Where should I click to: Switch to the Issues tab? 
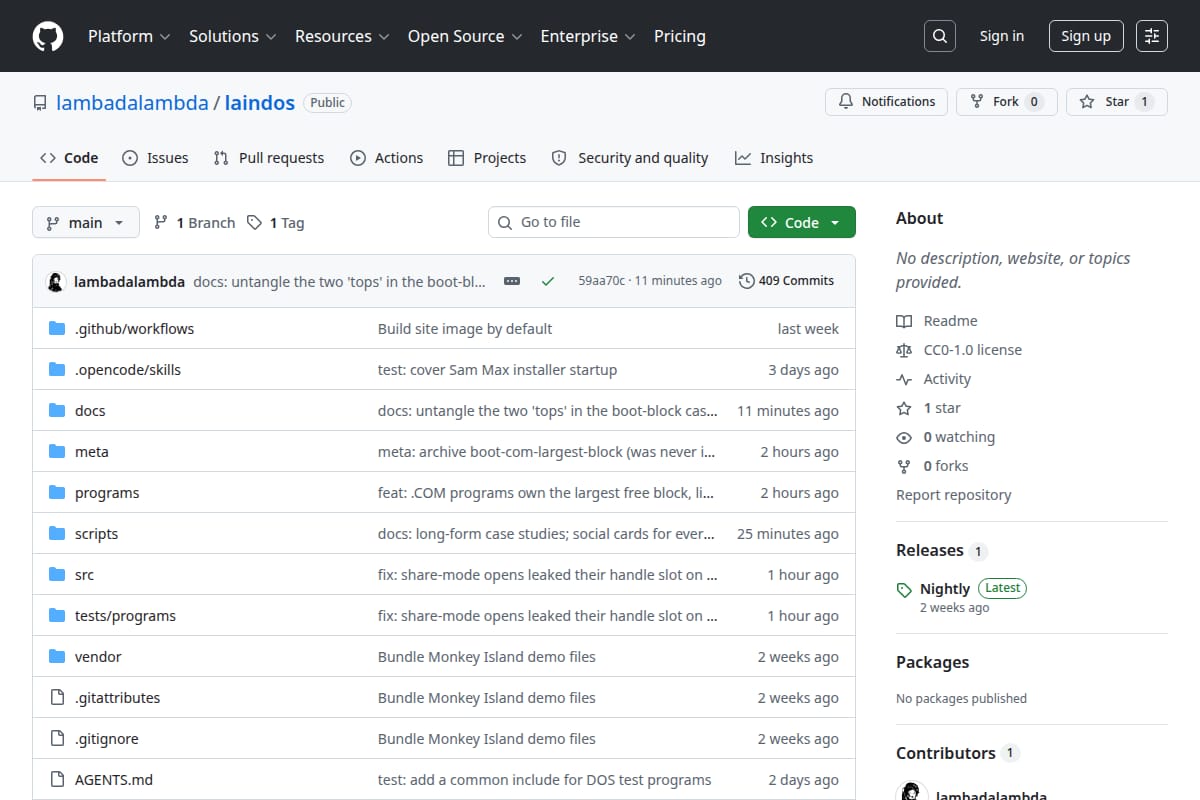(x=155, y=158)
